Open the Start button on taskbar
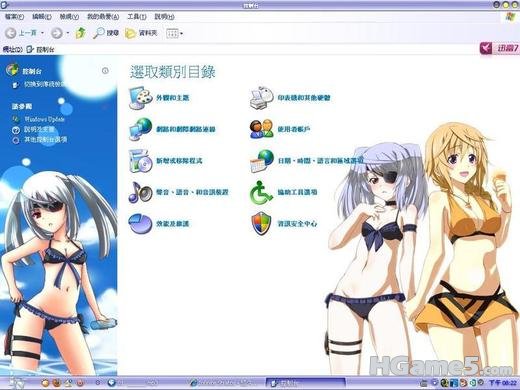520x390 pixels. (17, 383)
